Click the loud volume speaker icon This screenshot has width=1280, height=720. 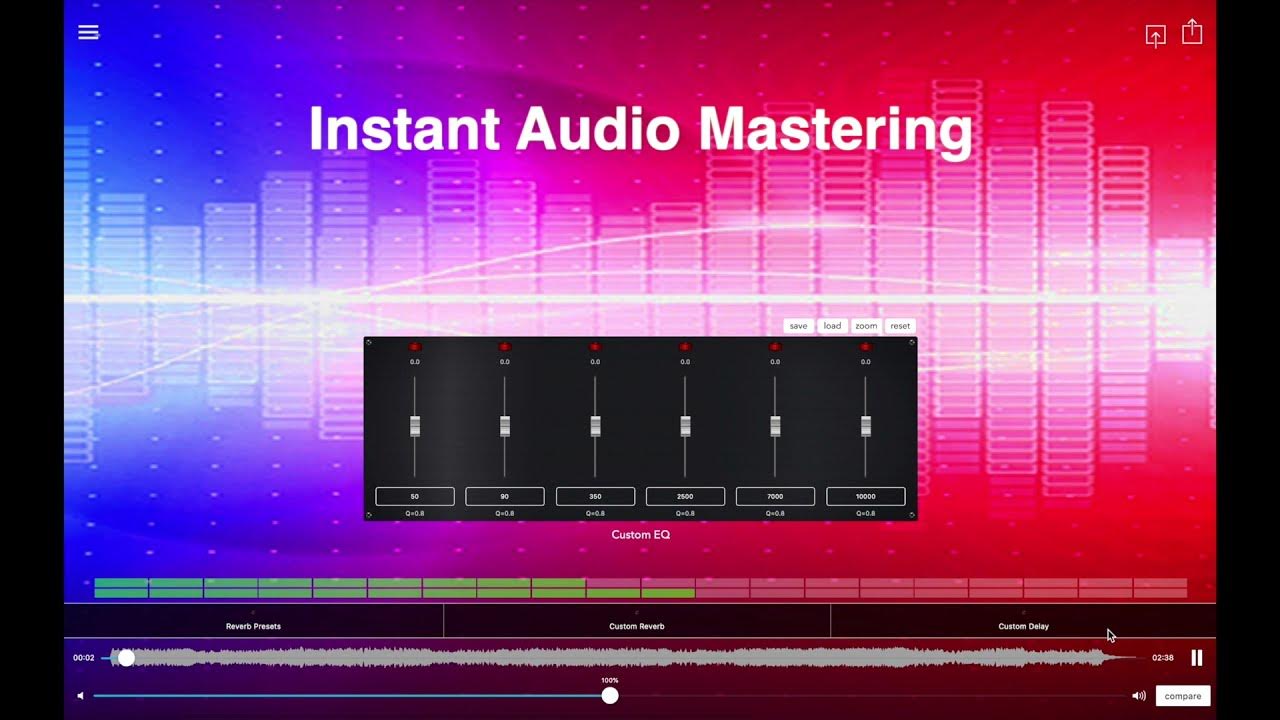tap(1139, 696)
